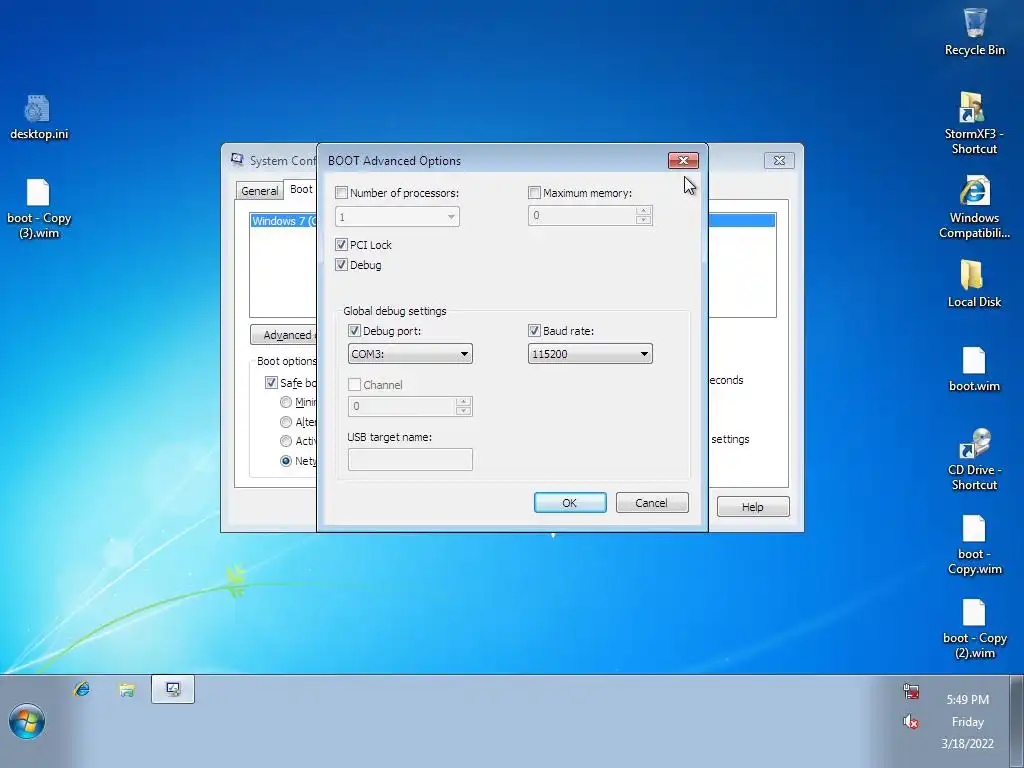Uncheck Safe boot in System Configuration
Viewport: 1024px width, 768px height.
click(271, 383)
